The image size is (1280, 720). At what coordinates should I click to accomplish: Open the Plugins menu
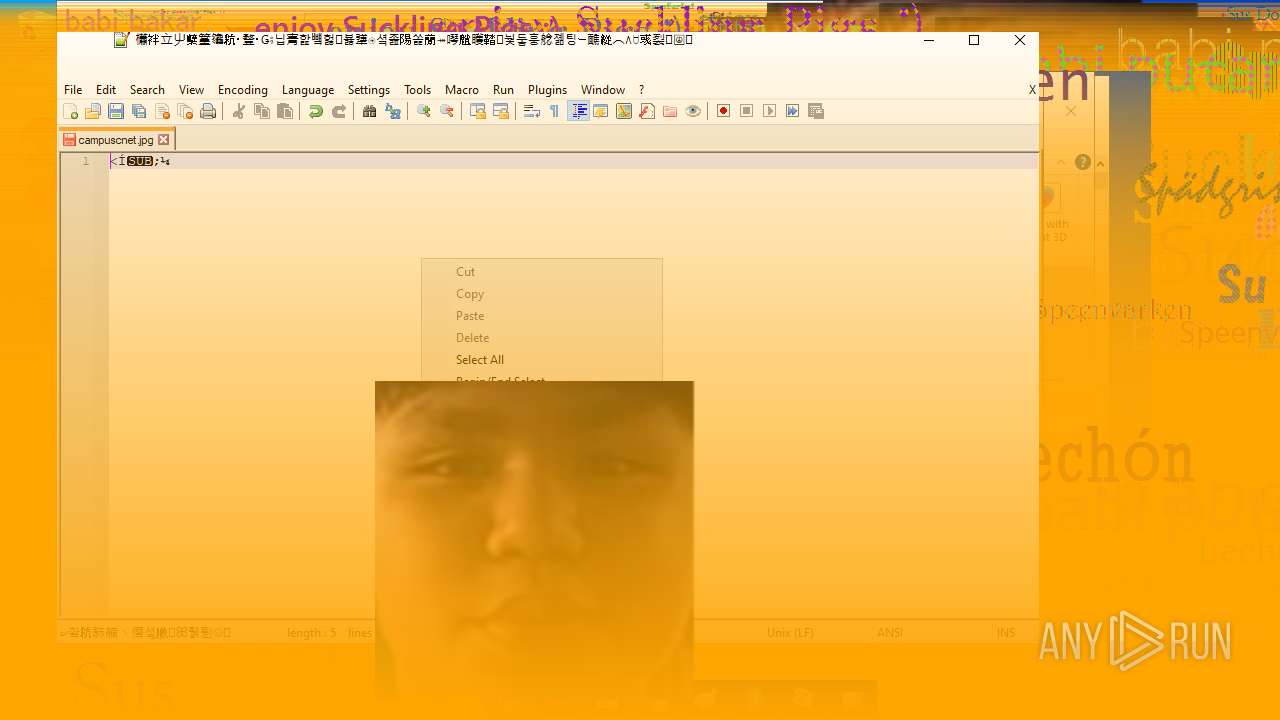[x=547, y=90]
